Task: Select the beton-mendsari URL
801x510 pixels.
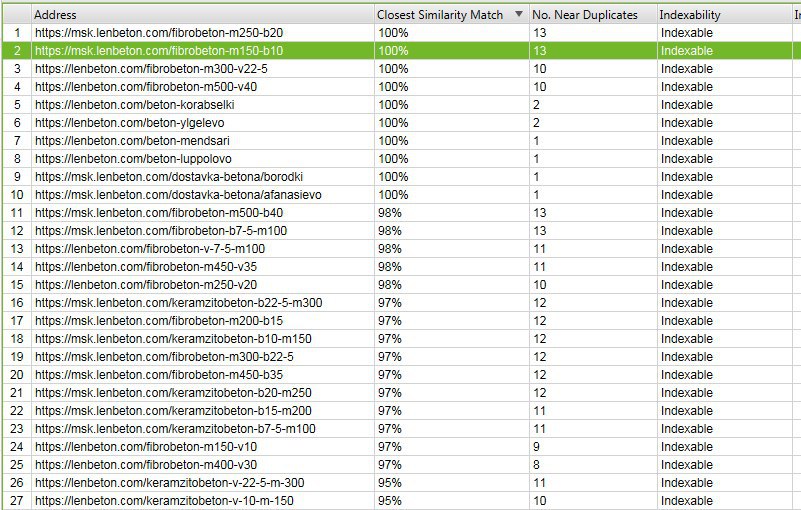Action: tap(132, 141)
